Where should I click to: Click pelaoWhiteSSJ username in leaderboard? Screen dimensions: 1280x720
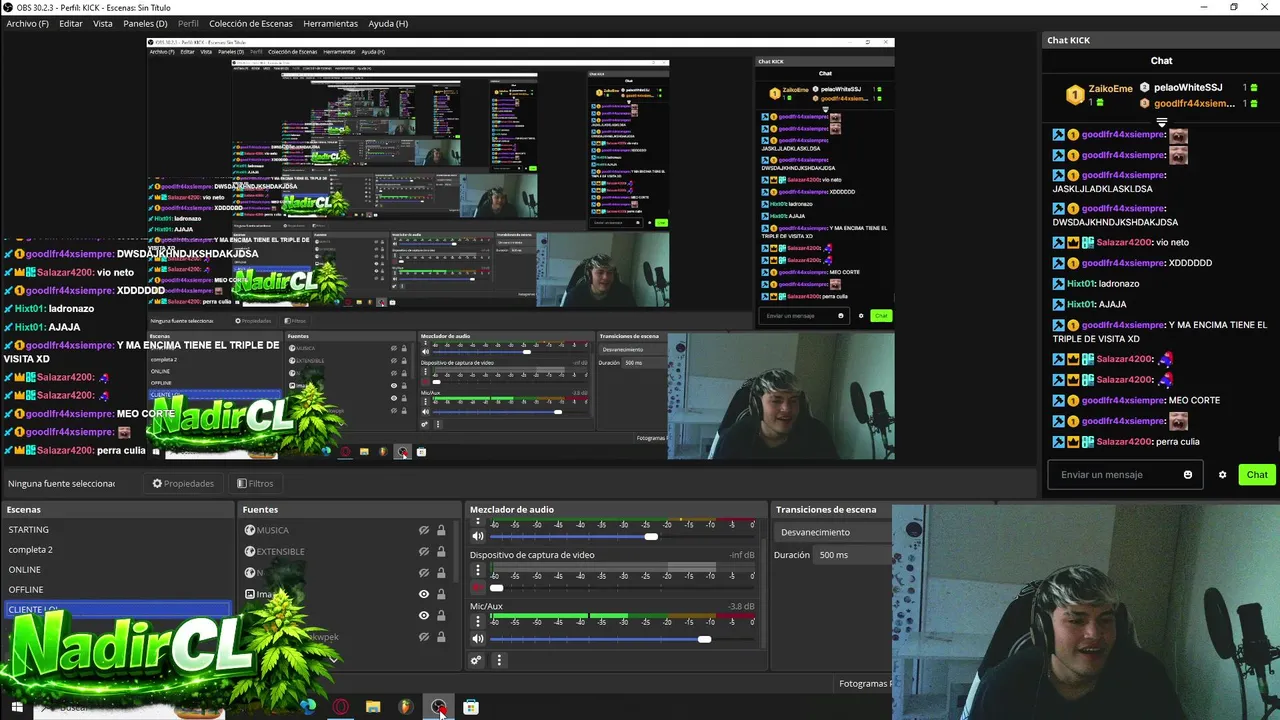pos(1188,88)
